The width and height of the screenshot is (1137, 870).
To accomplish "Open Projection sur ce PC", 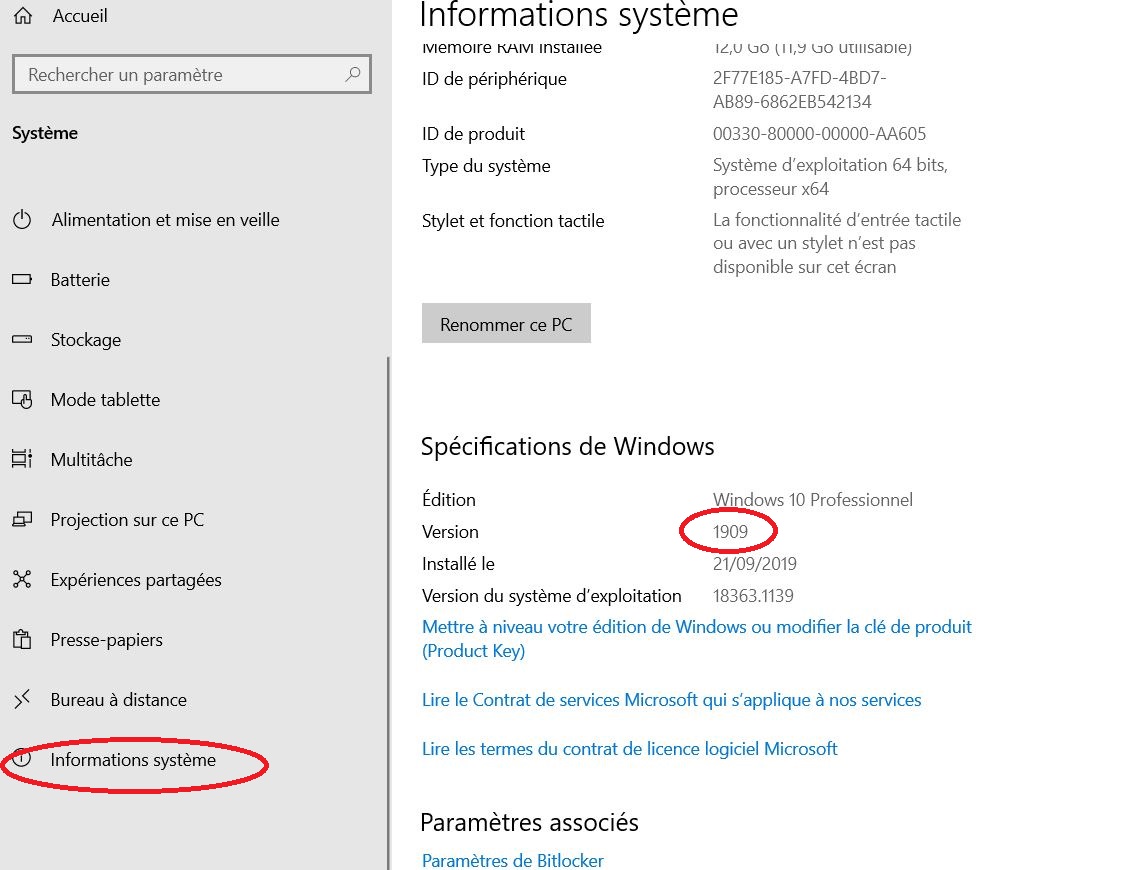I will pos(128,520).
